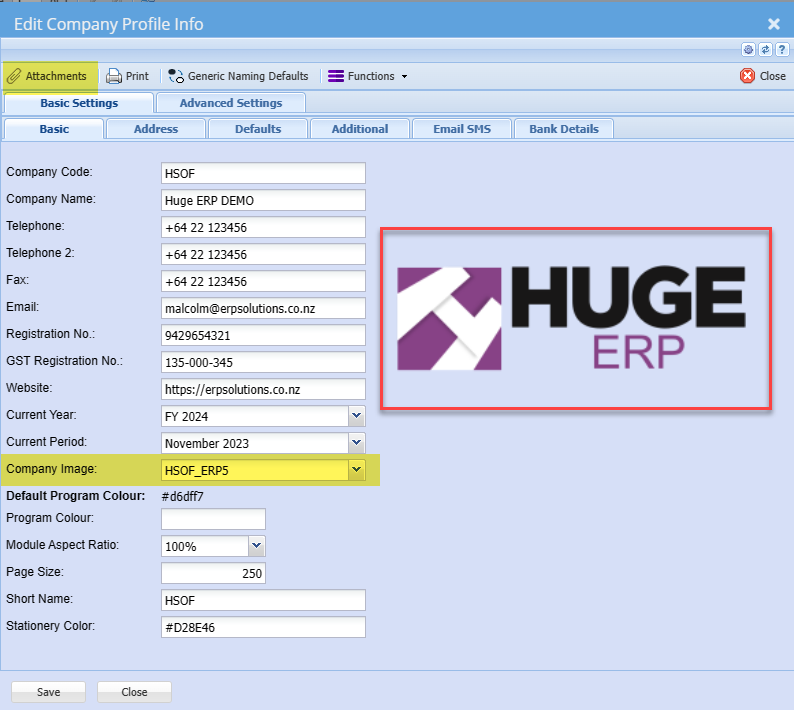Open the Address sub-tab
This screenshot has height=710, width=794.
156,129
